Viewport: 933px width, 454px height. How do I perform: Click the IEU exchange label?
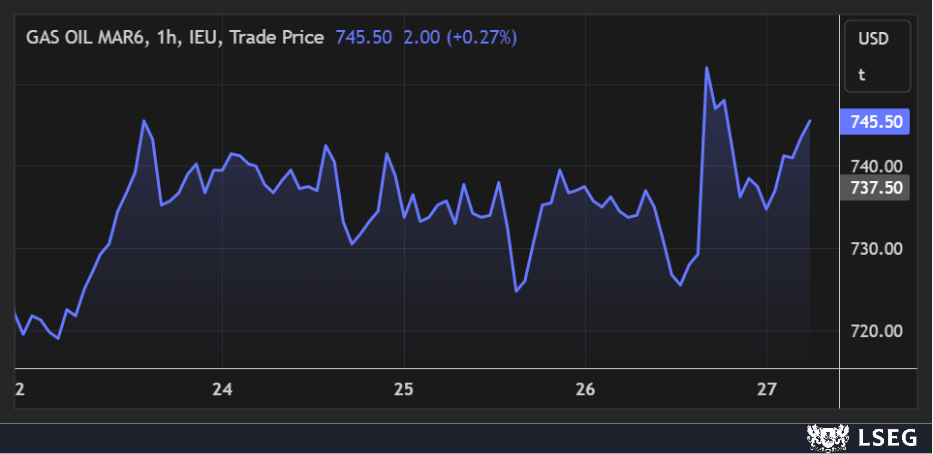tap(203, 38)
